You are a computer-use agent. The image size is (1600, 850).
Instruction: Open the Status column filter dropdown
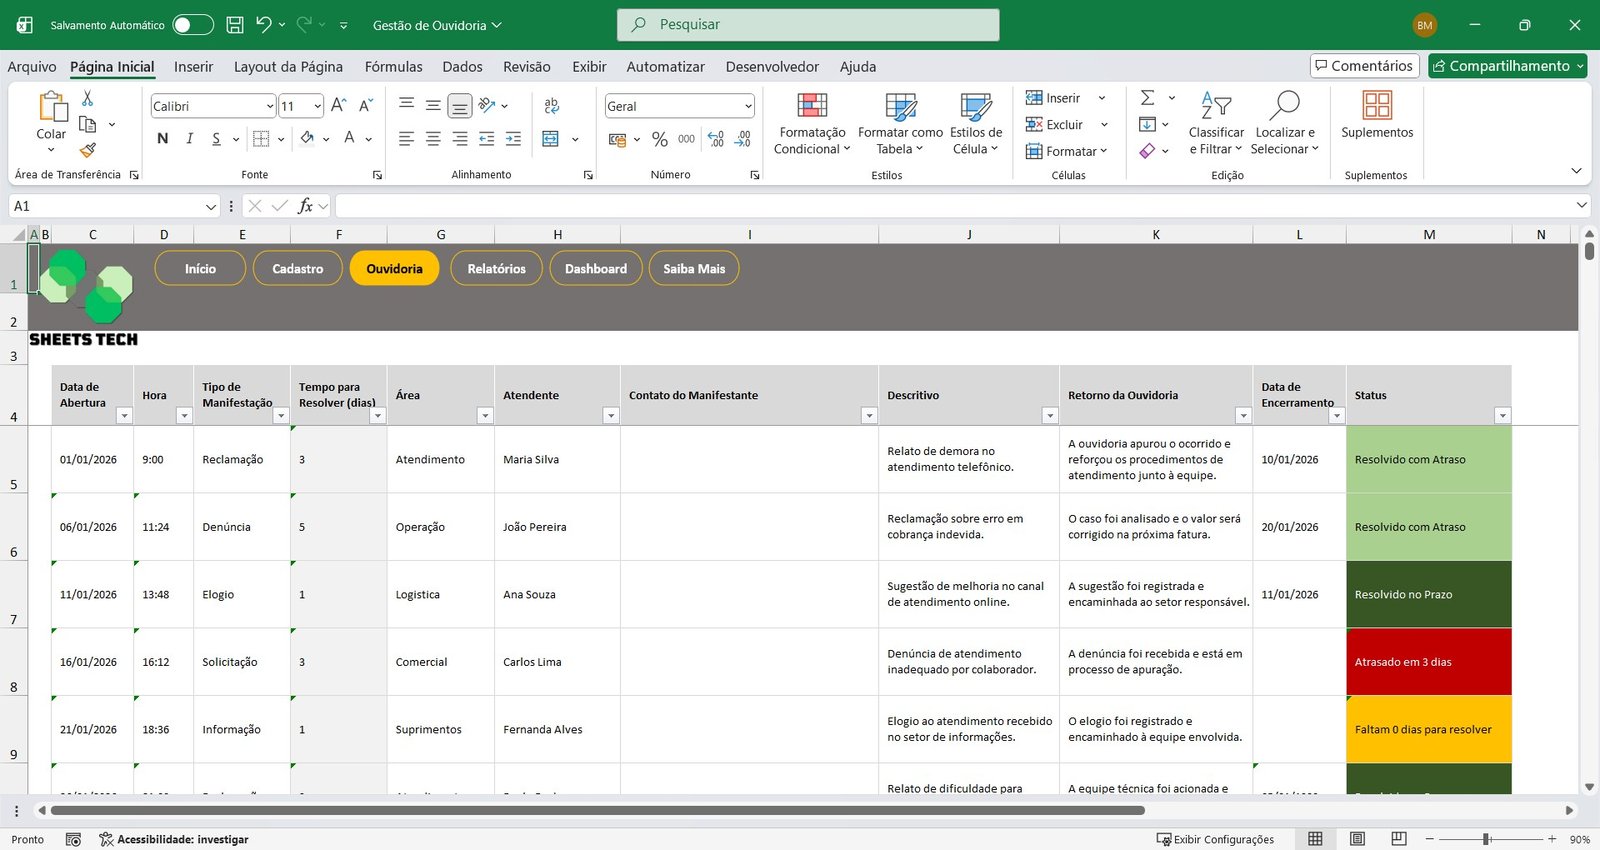(1501, 416)
